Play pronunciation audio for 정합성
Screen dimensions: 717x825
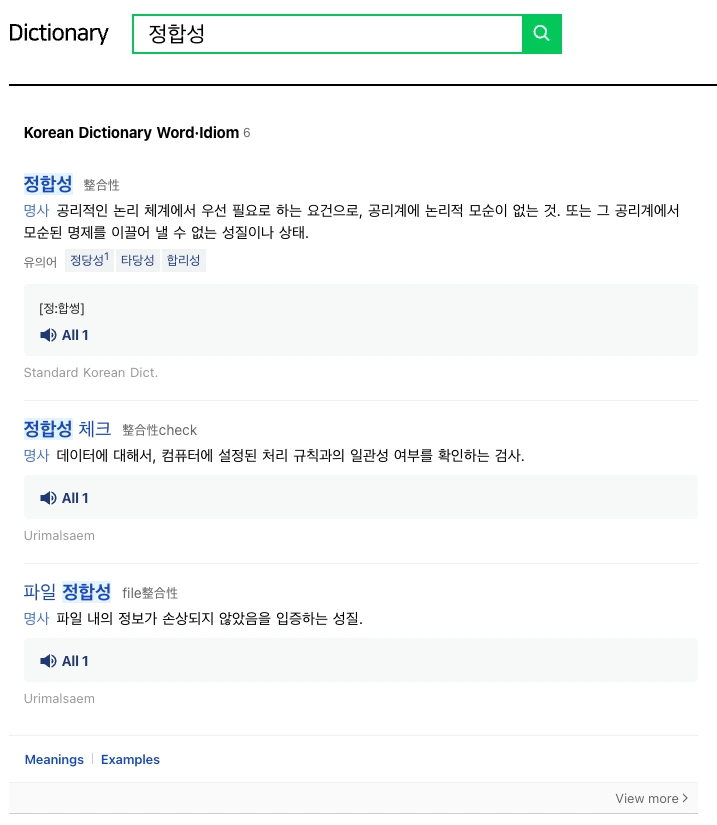tap(48, 335)
